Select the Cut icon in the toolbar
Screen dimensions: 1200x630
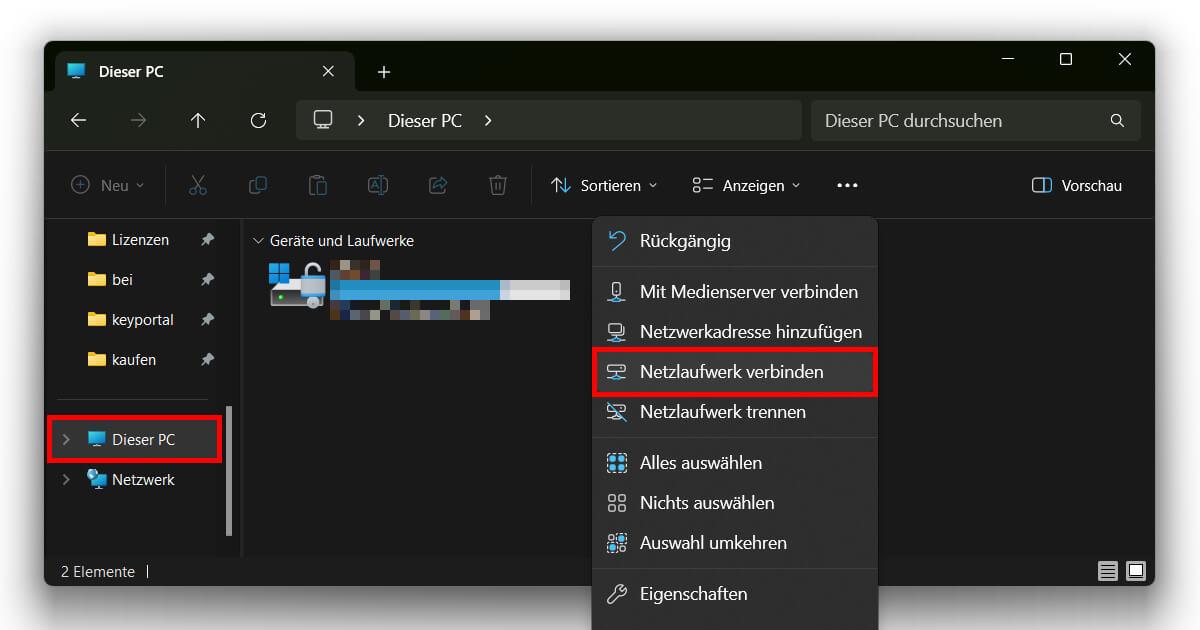coord(197,184)
